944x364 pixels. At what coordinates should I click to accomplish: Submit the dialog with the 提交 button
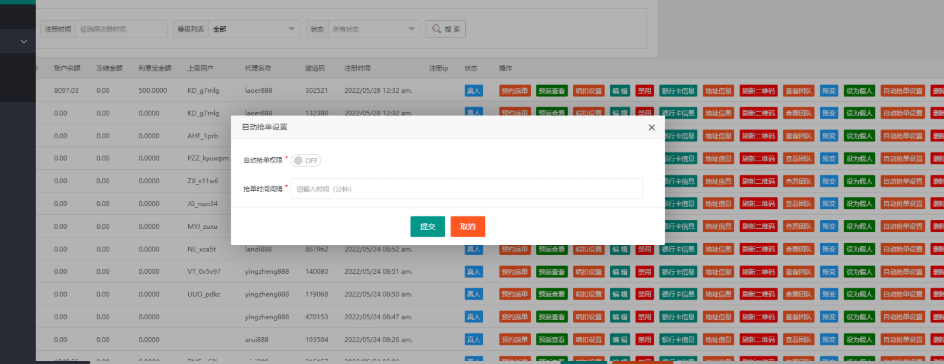pos(427,227)
